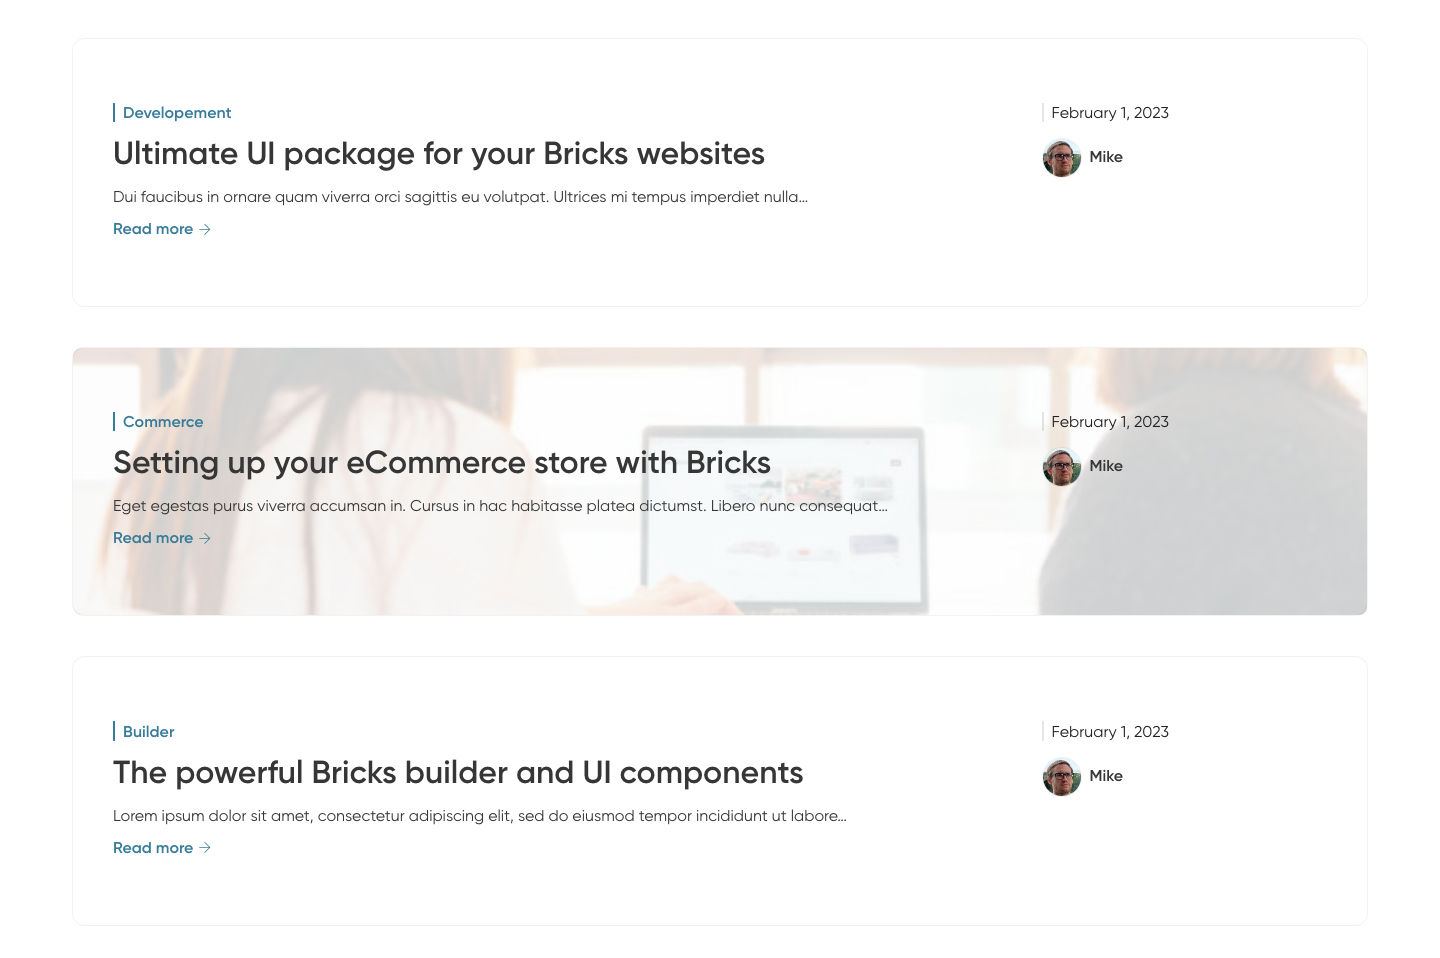Open the Commerce category link

(x=163, y=422)
